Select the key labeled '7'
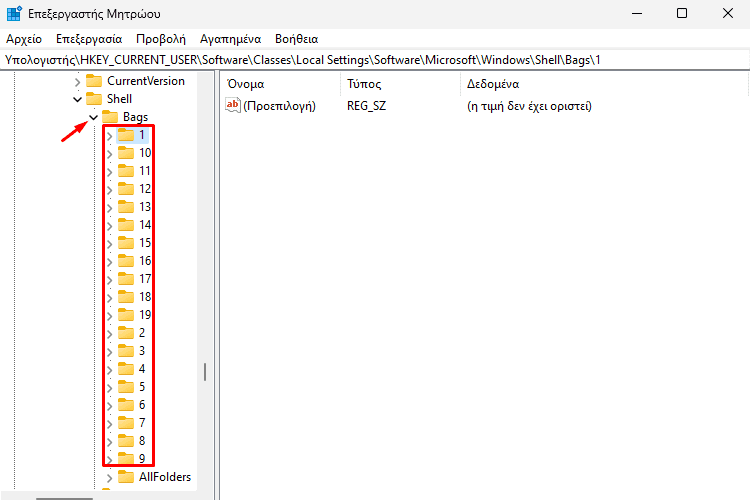The width and height of the screenshot is (750, 500). click(x=142, y=422)
